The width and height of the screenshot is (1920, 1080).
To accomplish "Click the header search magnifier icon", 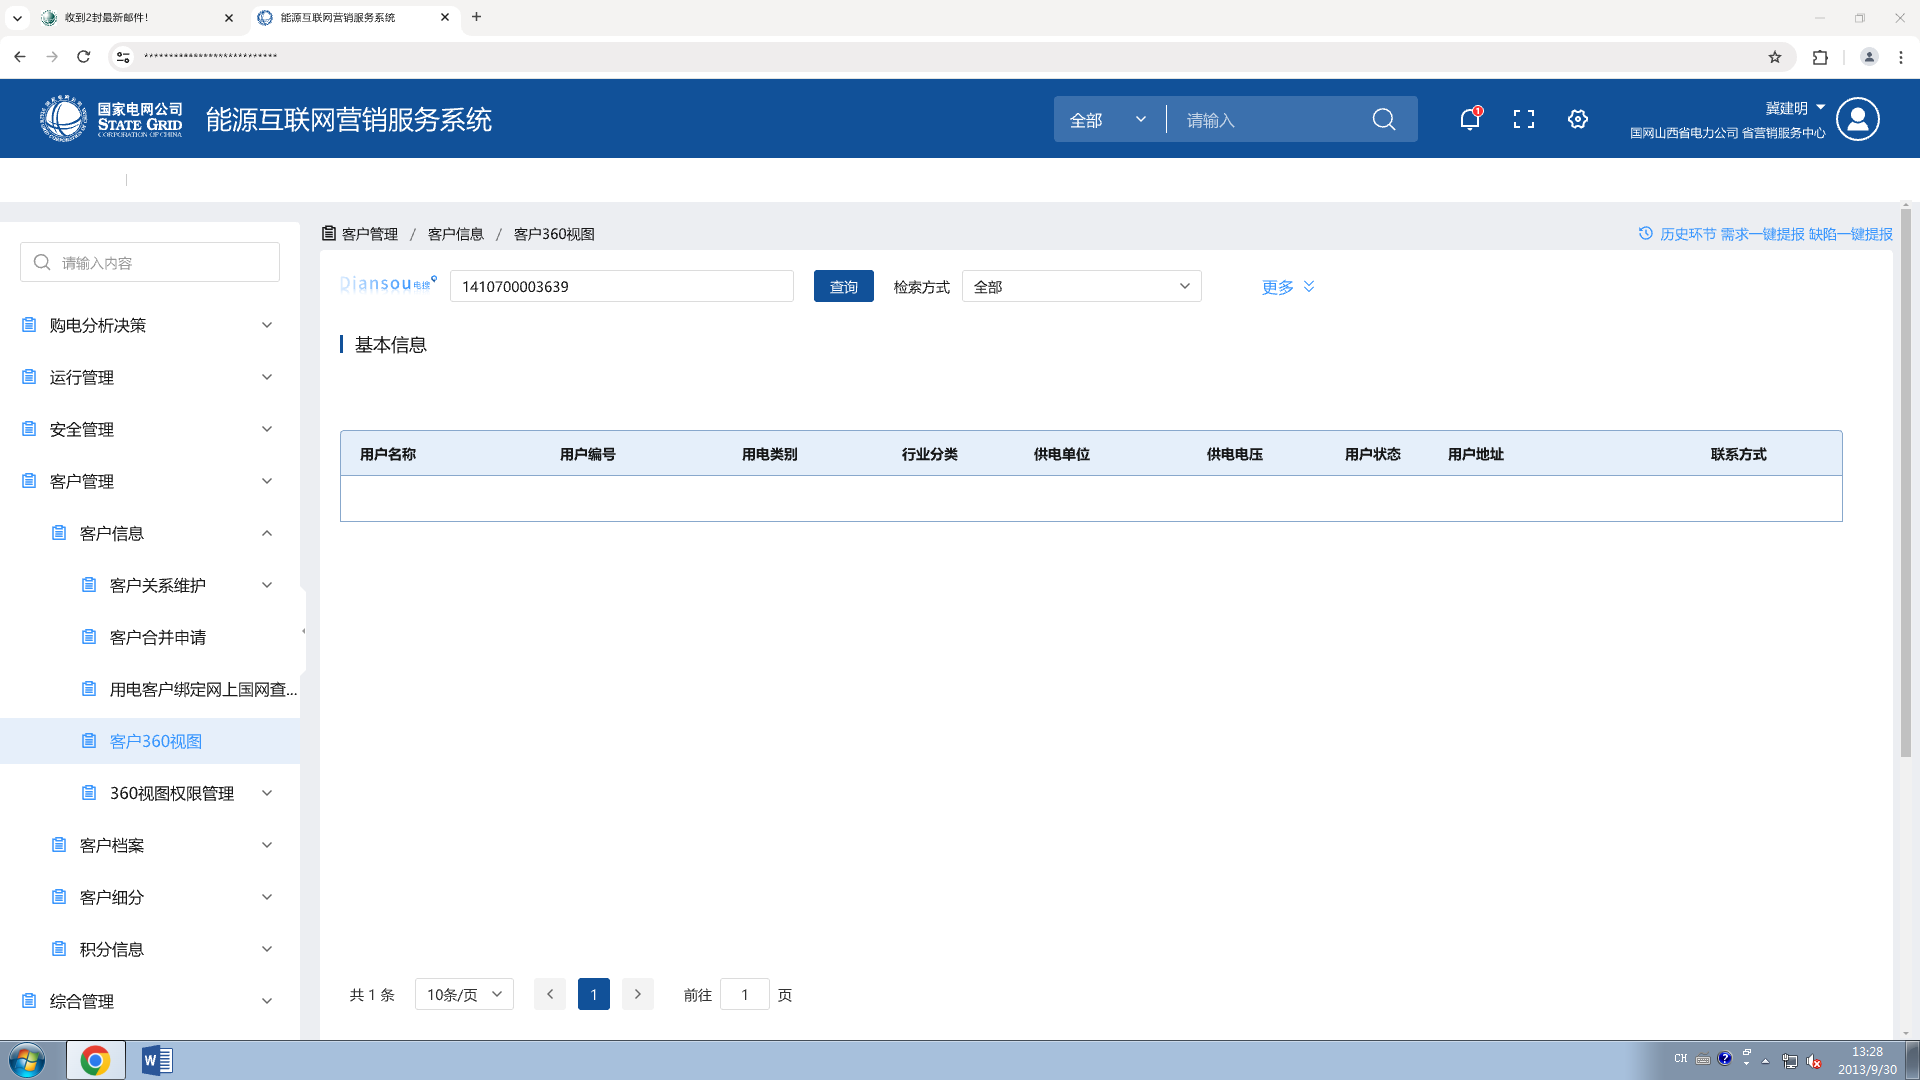I will point(1383,120).
